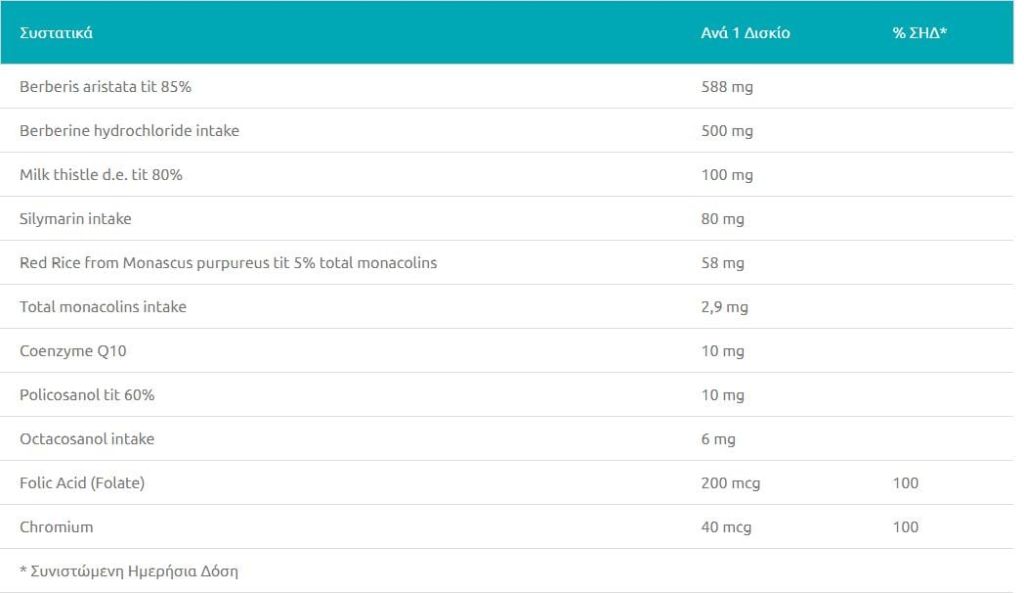Select the Coenzyme Q10 ingredient name
The image size is (1024, 593).
(x=73, y=351)
